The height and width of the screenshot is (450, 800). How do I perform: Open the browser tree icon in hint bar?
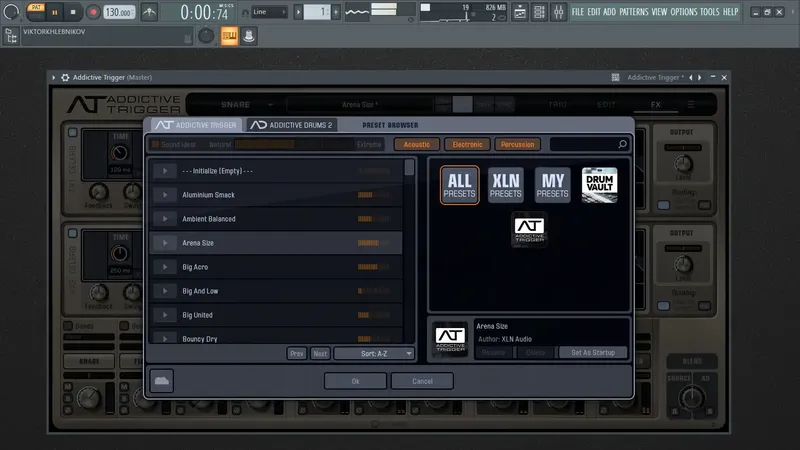click(11, 36)
